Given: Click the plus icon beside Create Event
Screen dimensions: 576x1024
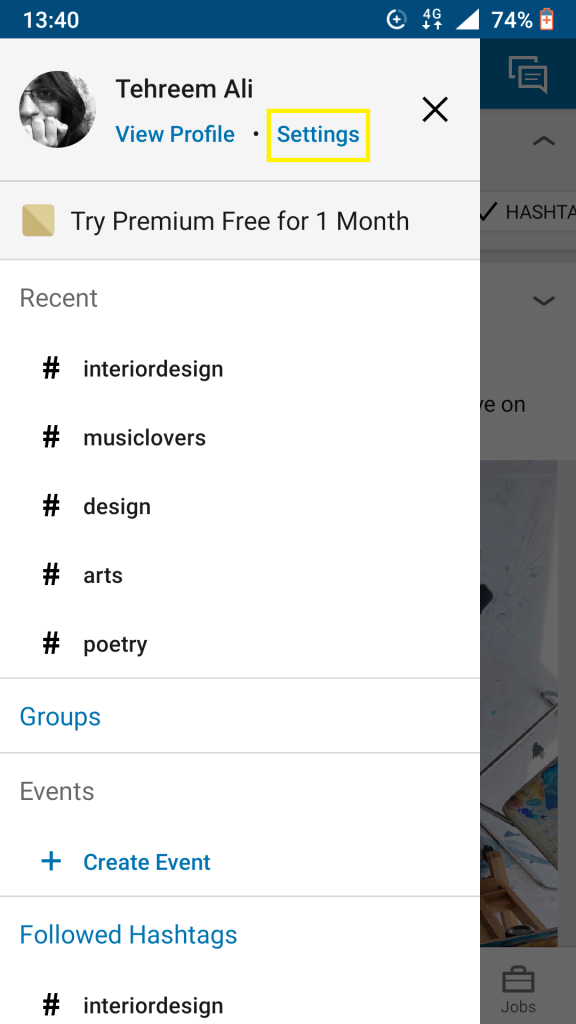Looking at the screenshot, I should pyautogui.click(x=51, y=861).
